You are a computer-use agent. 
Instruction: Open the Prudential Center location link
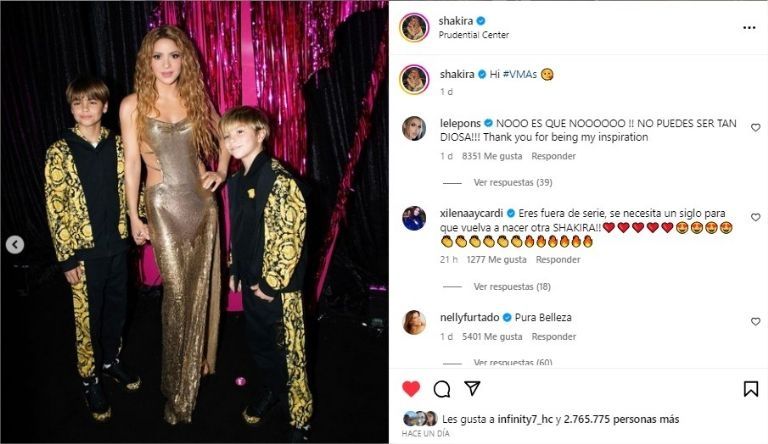point(474,35)
